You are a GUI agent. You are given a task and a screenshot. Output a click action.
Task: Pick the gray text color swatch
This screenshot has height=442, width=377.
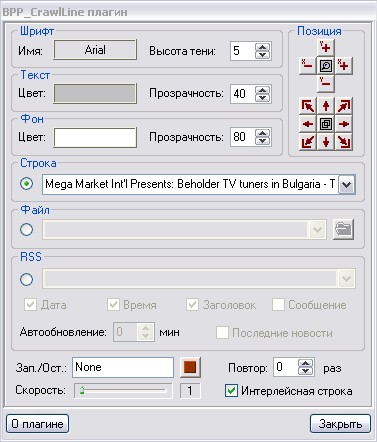95,93
